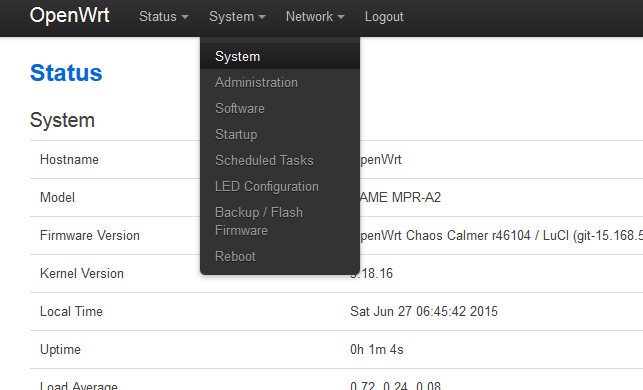Click the System section heading
Viewport: 643px width, 390px height.
[62, 120]
